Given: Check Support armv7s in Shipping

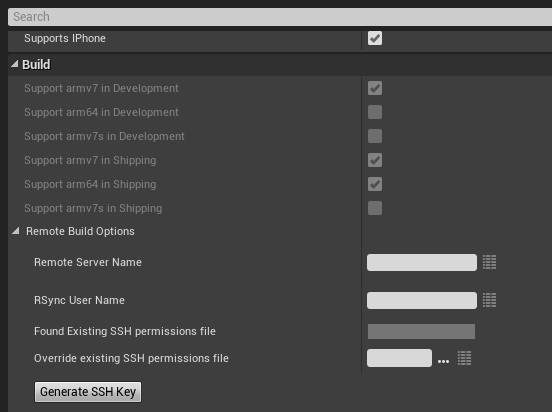Looking at the screenshot, I should pos(375,208).
